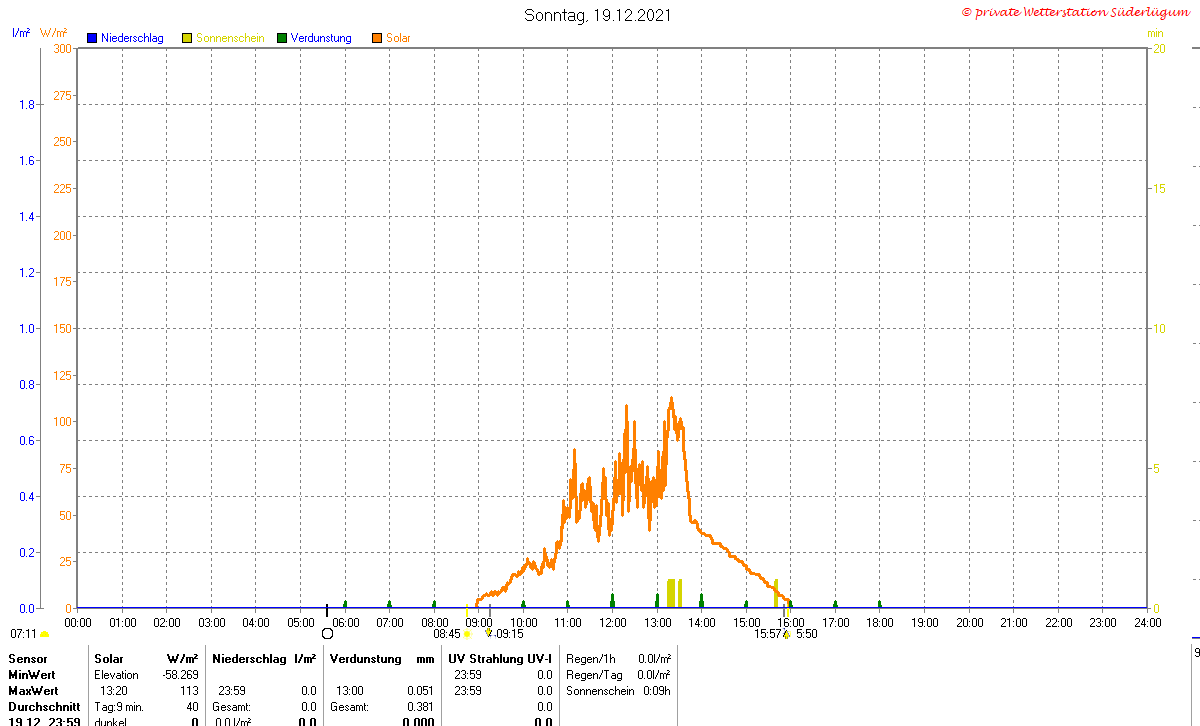The image size is (1200, 726).
Task: Click the full moon circle marker
Action: click(327, 634)
